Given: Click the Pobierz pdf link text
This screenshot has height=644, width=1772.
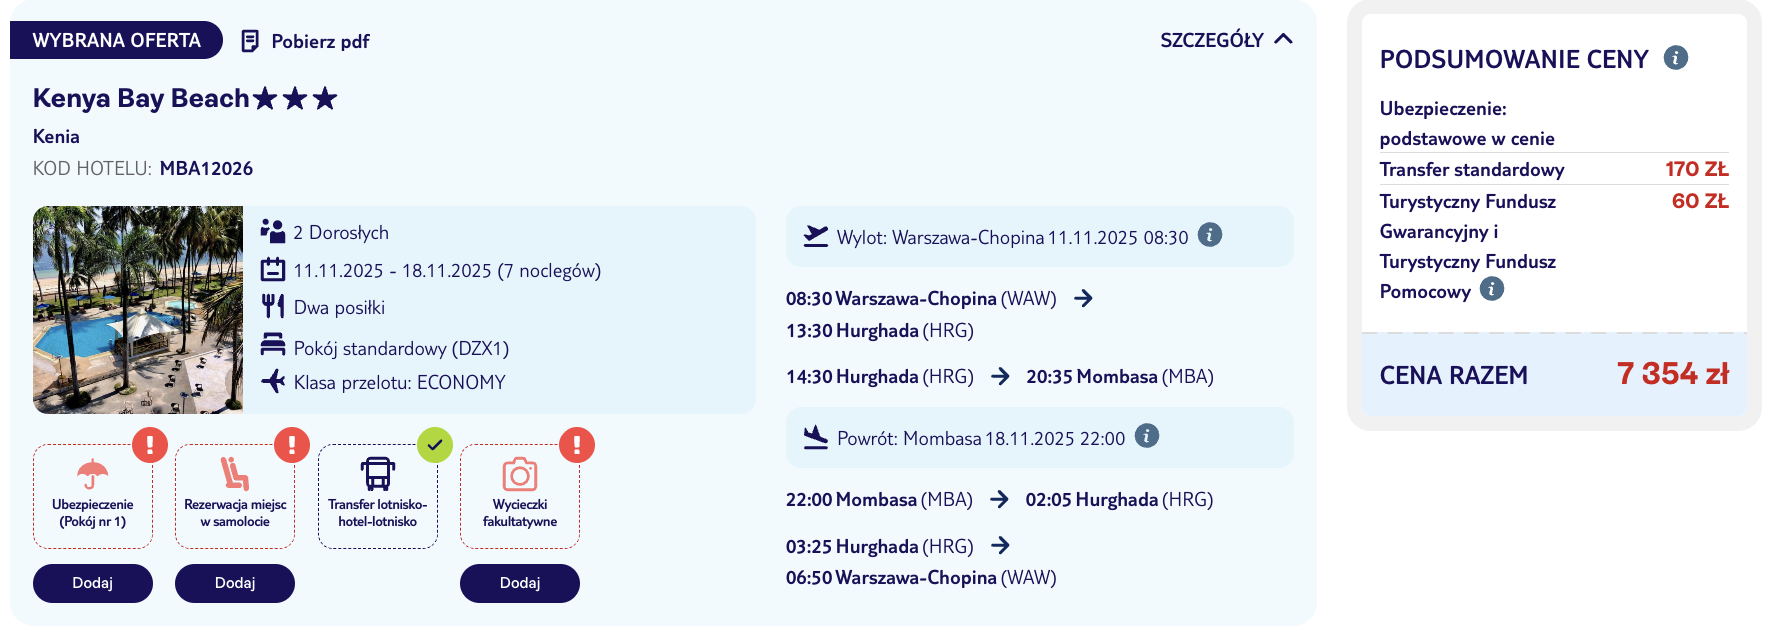Looking at the screenshot, I should pos(320,42).
